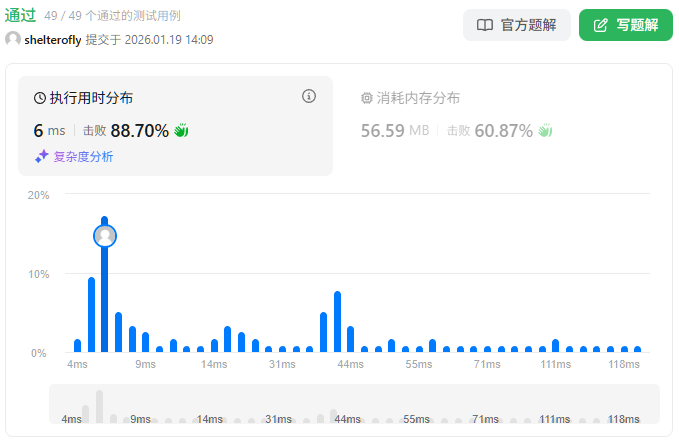Click the 通过 accepted status text
Image resolution: width=679 pixels, height=441 pixels.
pyautogui.click(x=21, y=16)
